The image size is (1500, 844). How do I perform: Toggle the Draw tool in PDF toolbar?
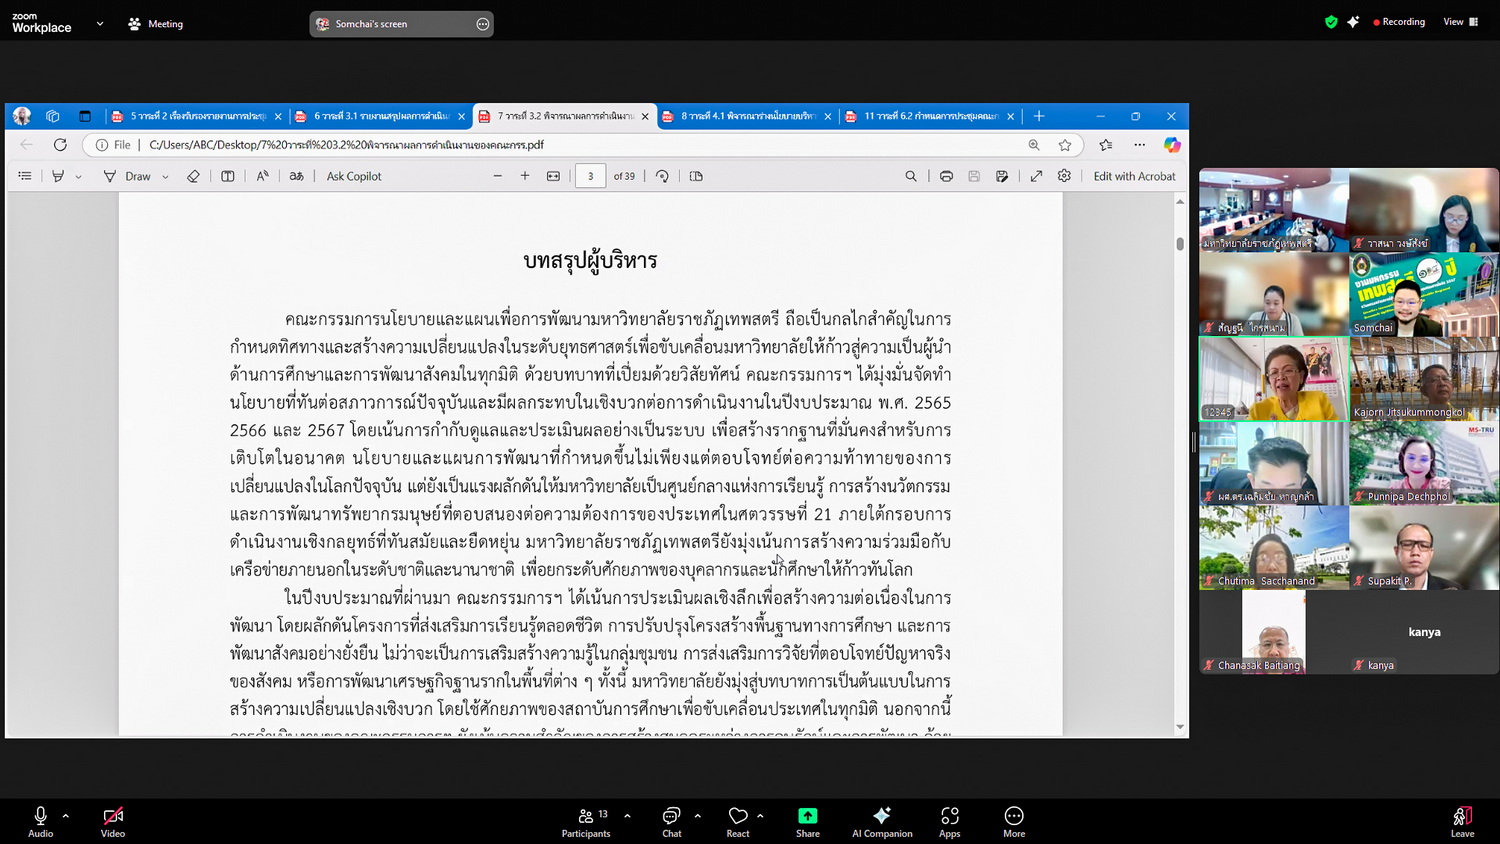(128, 176)
